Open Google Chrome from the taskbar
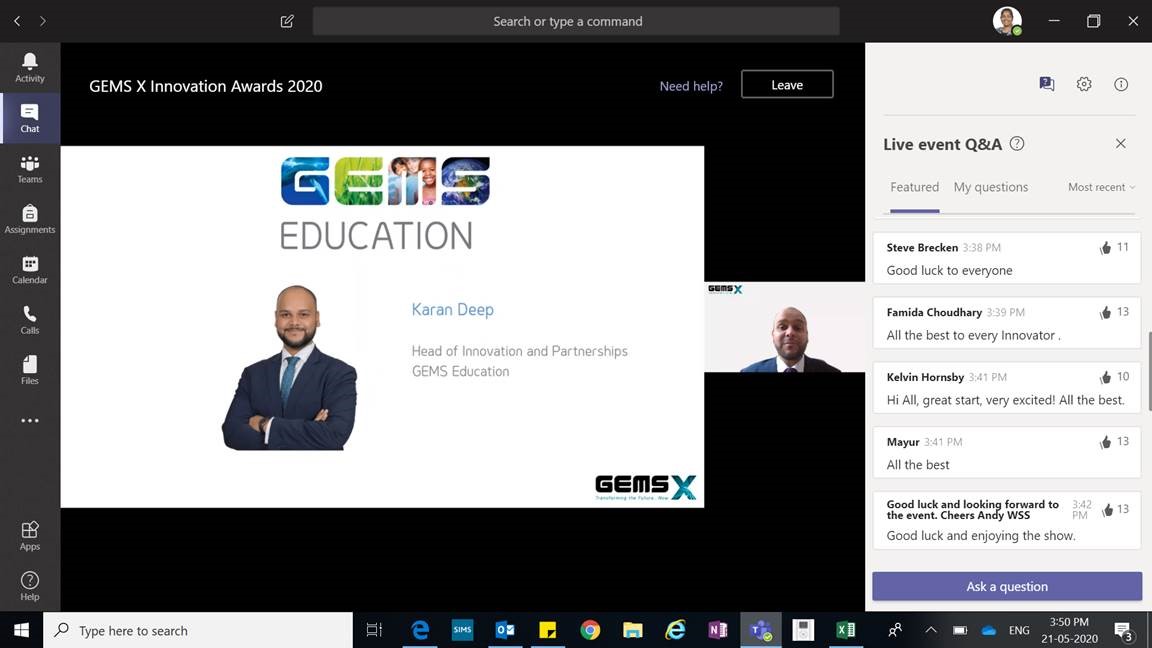 point(590,630)
